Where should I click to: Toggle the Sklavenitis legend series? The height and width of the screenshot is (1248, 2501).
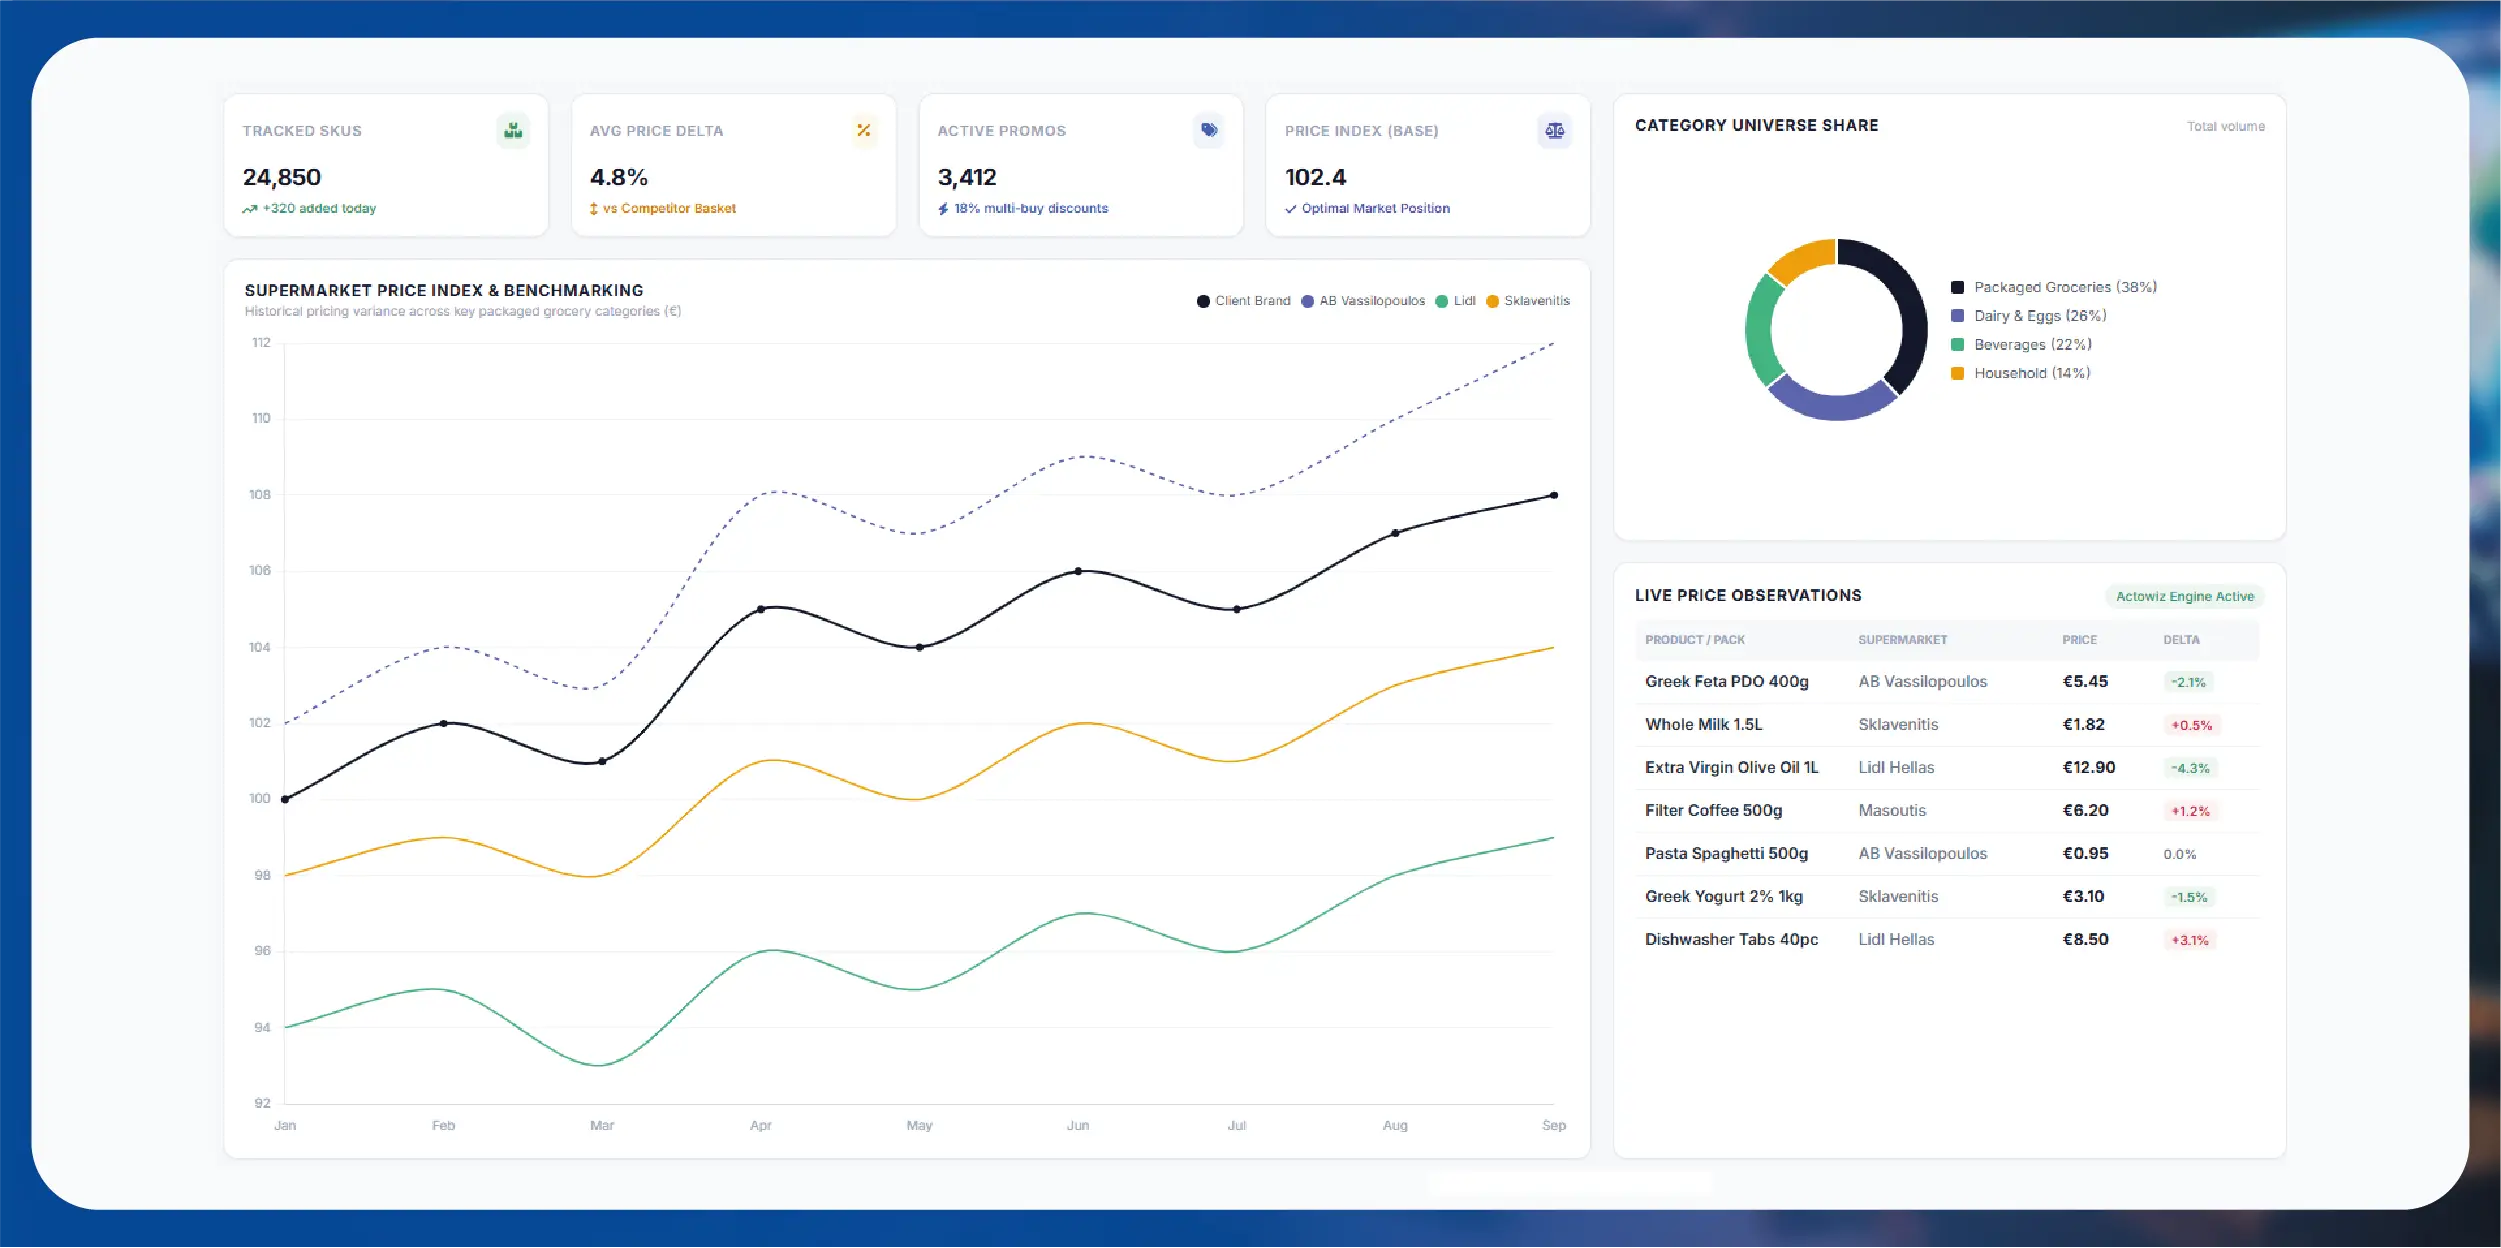click(x=1528, y=301)
